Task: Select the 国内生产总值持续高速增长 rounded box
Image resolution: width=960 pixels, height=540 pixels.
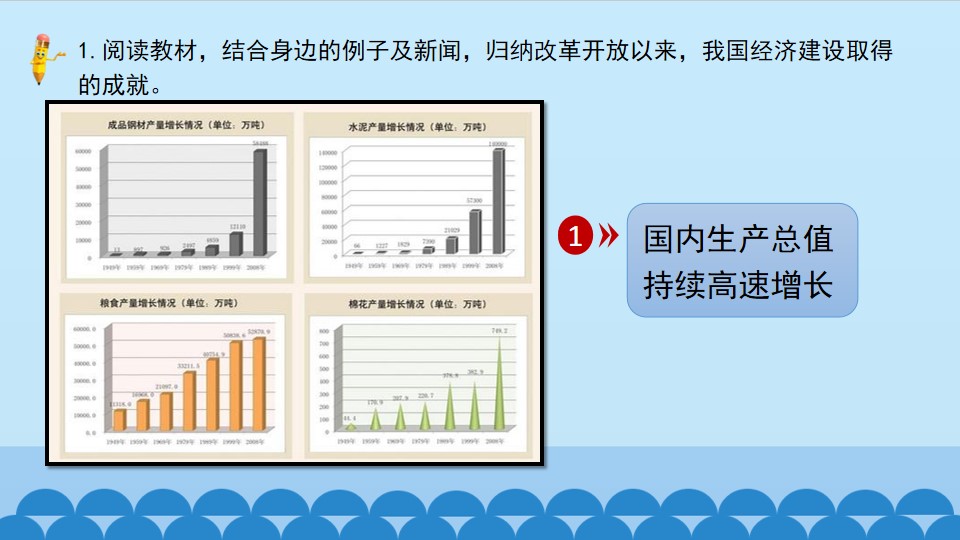Action: 741,260
